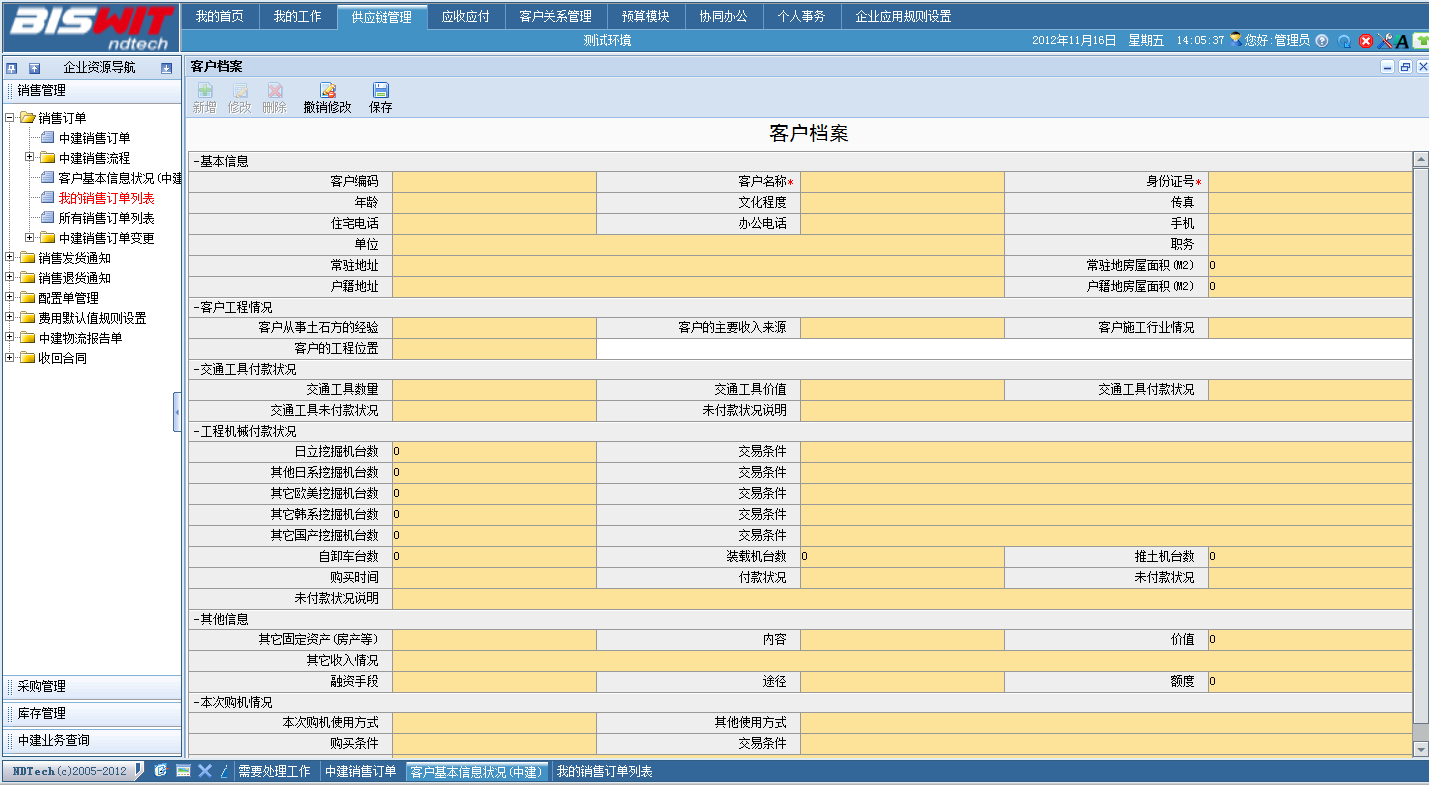This screenshot has width=1429, height=785.
Task: Click the slash pen icon in bottom bar
Action: (x=224, y=771)
